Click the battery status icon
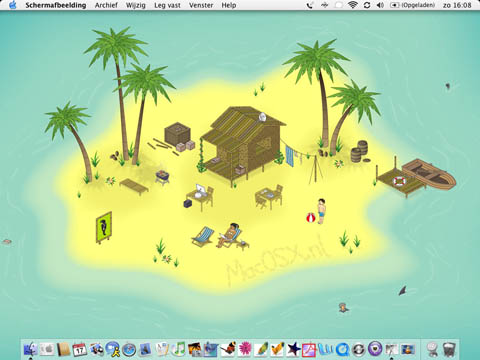480x360 pixels. pos(395,5)
